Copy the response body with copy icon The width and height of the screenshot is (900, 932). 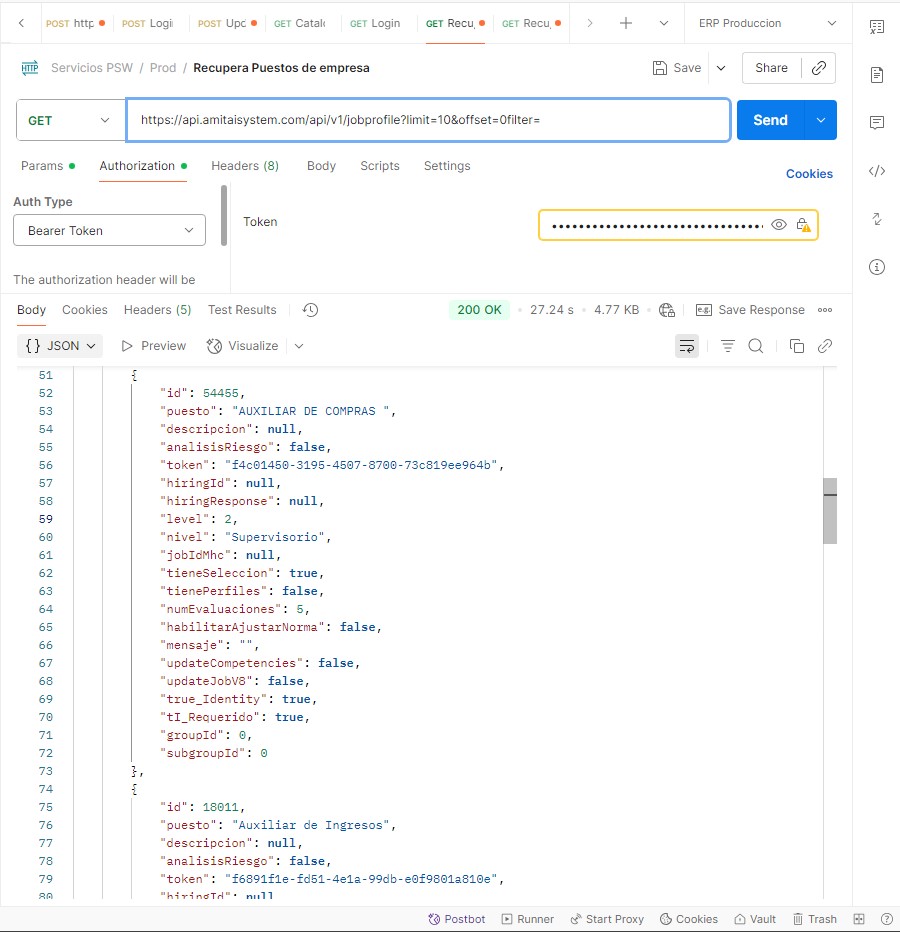pos(797,346)
